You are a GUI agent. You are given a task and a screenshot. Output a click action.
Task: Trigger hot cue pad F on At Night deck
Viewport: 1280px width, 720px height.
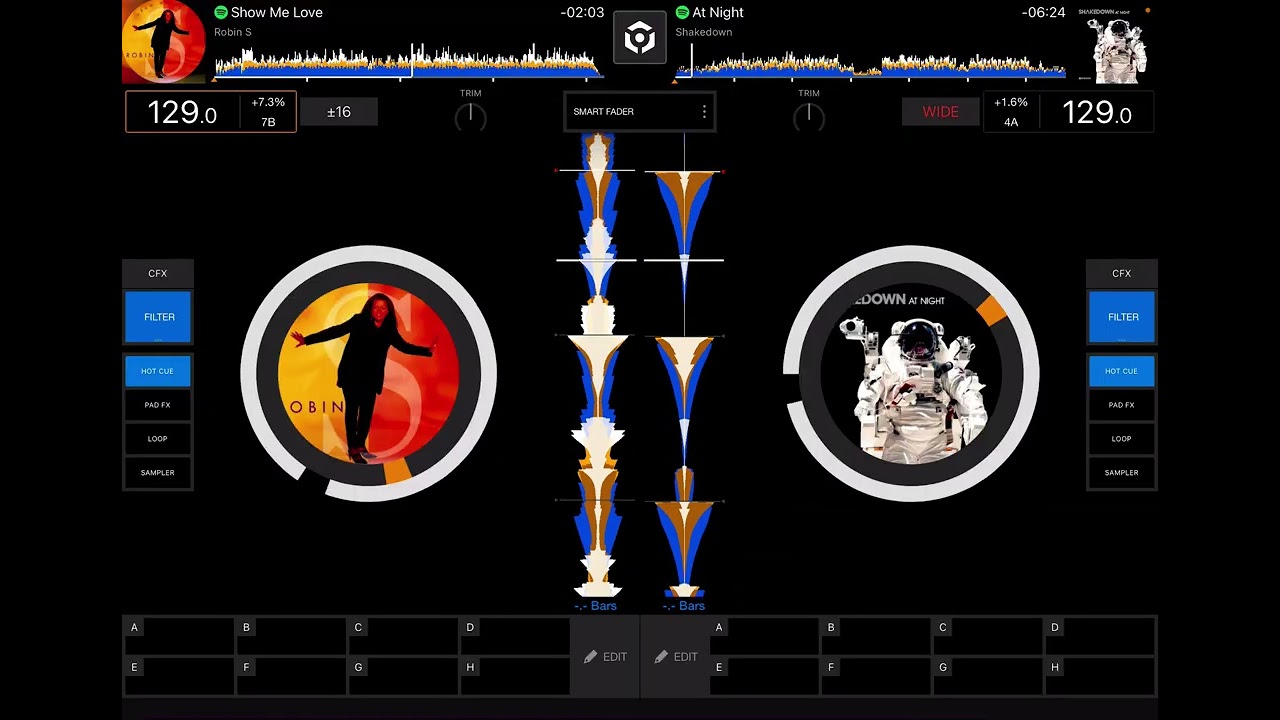tap(876, 676)
